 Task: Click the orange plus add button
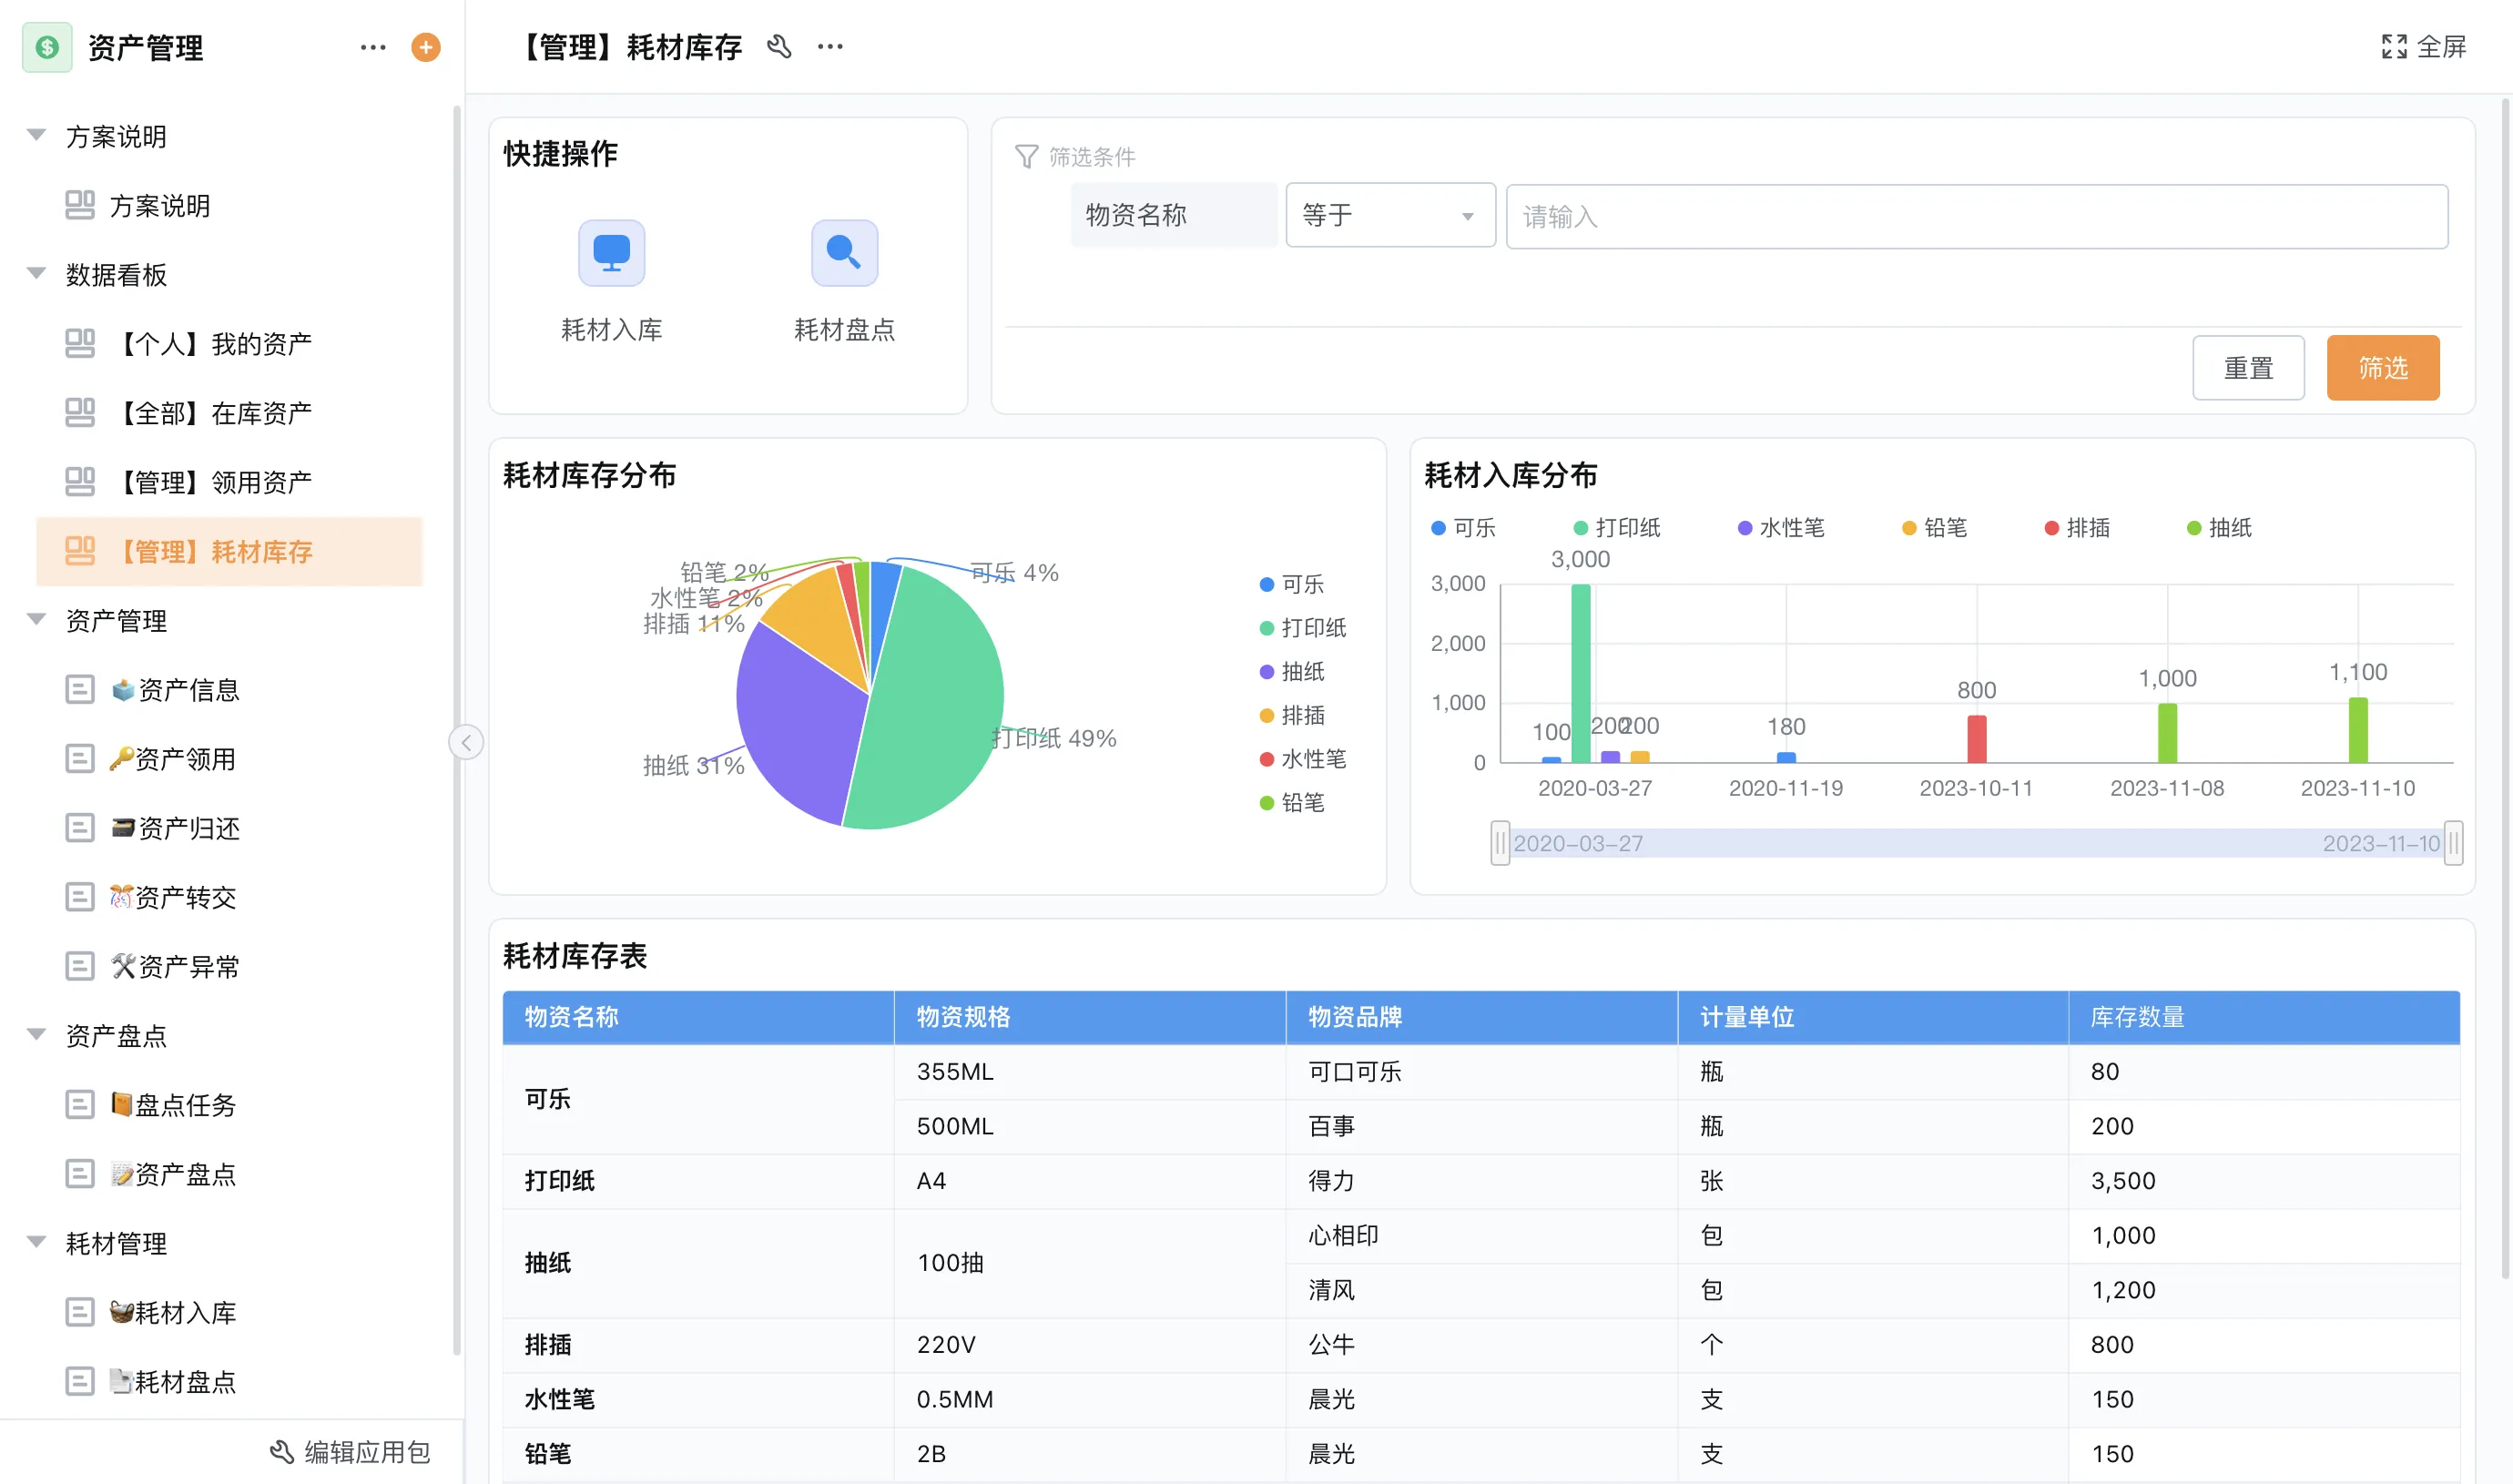click(426, 47)
